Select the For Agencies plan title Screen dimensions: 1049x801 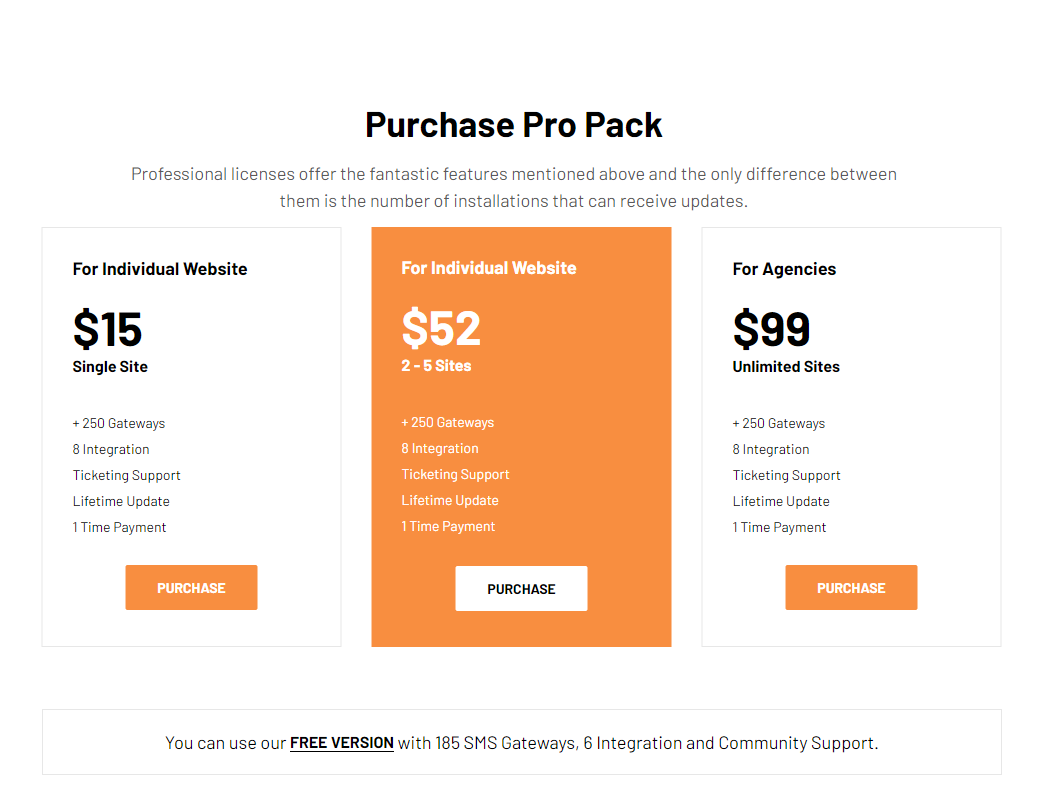coord(784,269)
